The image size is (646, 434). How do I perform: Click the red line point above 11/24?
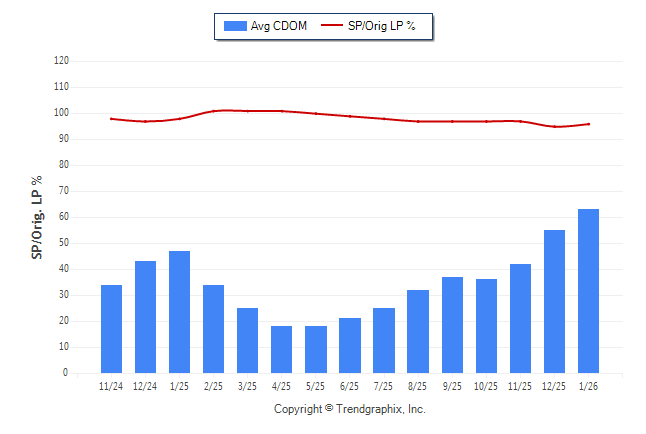112,119
